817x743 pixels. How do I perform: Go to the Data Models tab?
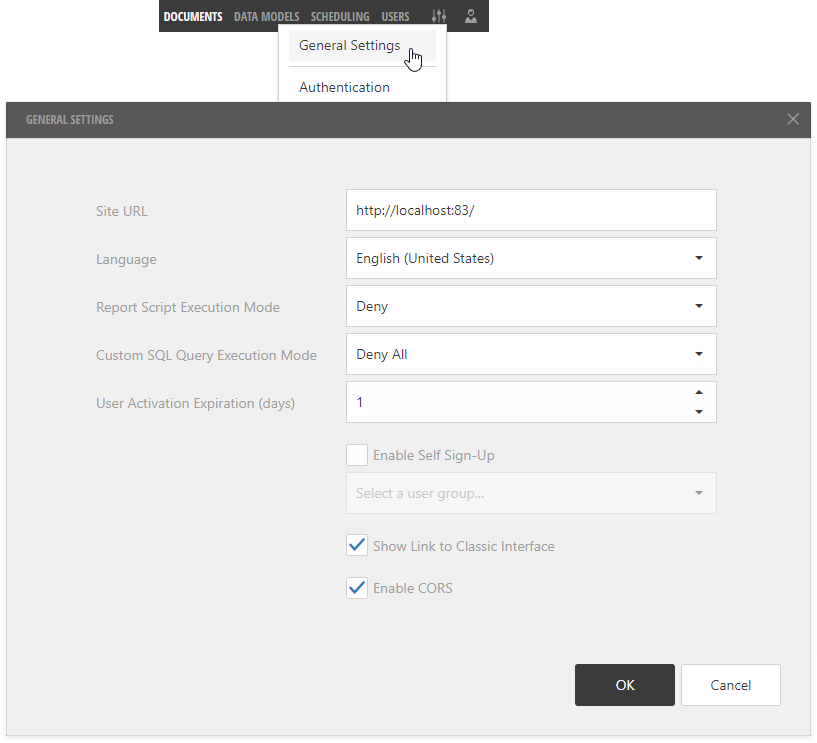(x=266, y=17)
